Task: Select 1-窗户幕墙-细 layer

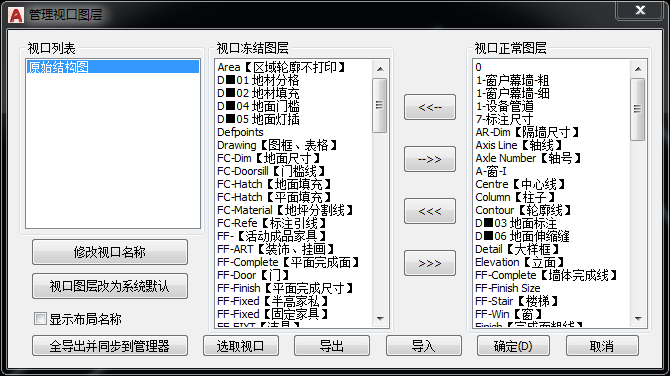Action: tap(512, 93)
